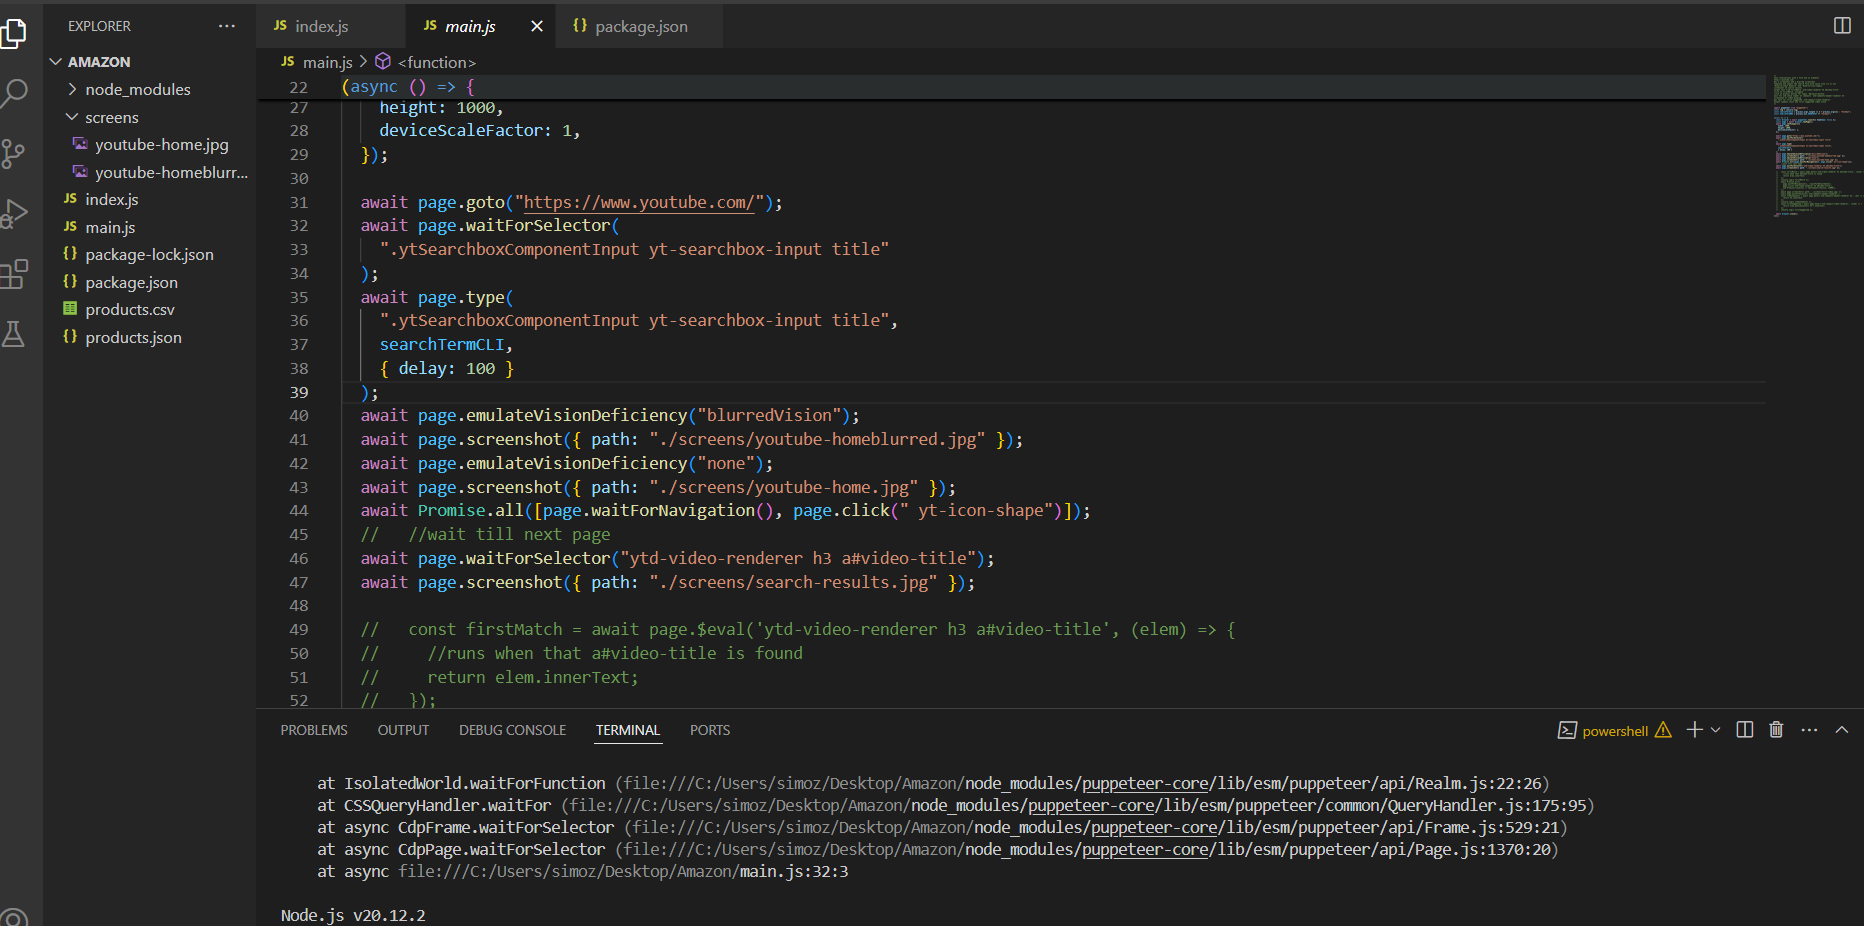1864x926 pixels.
Task: Place cursor on line number 39
Action: pyautogui.click(x=299, y=392)
